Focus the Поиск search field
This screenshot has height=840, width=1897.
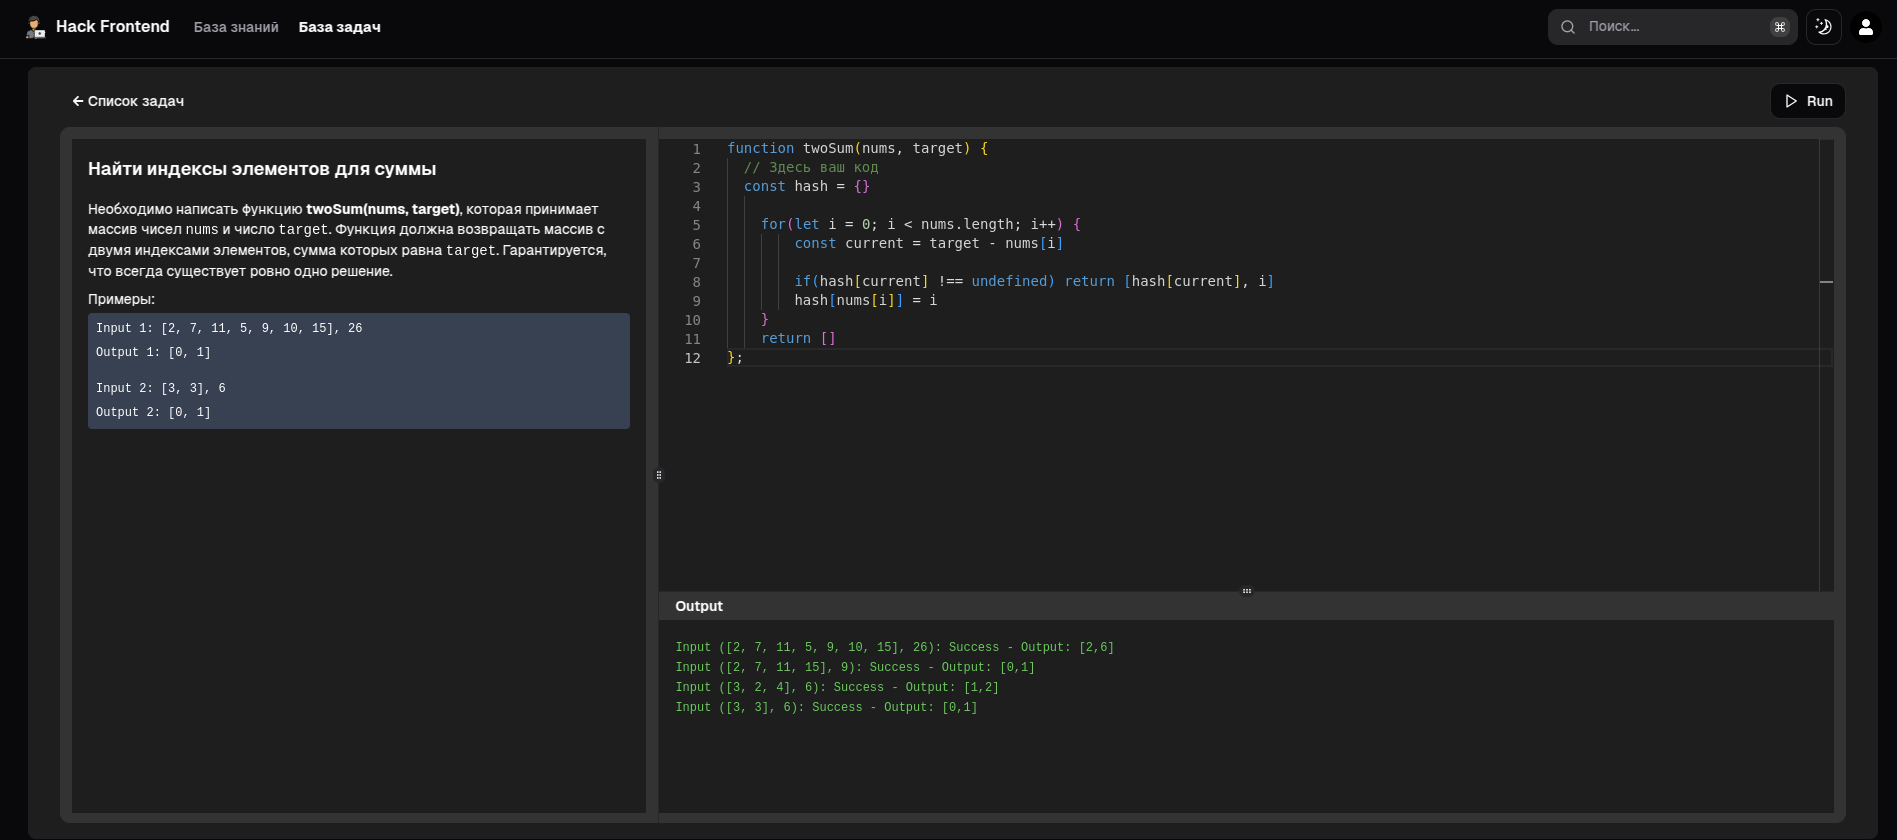[x=1673, y=27]
